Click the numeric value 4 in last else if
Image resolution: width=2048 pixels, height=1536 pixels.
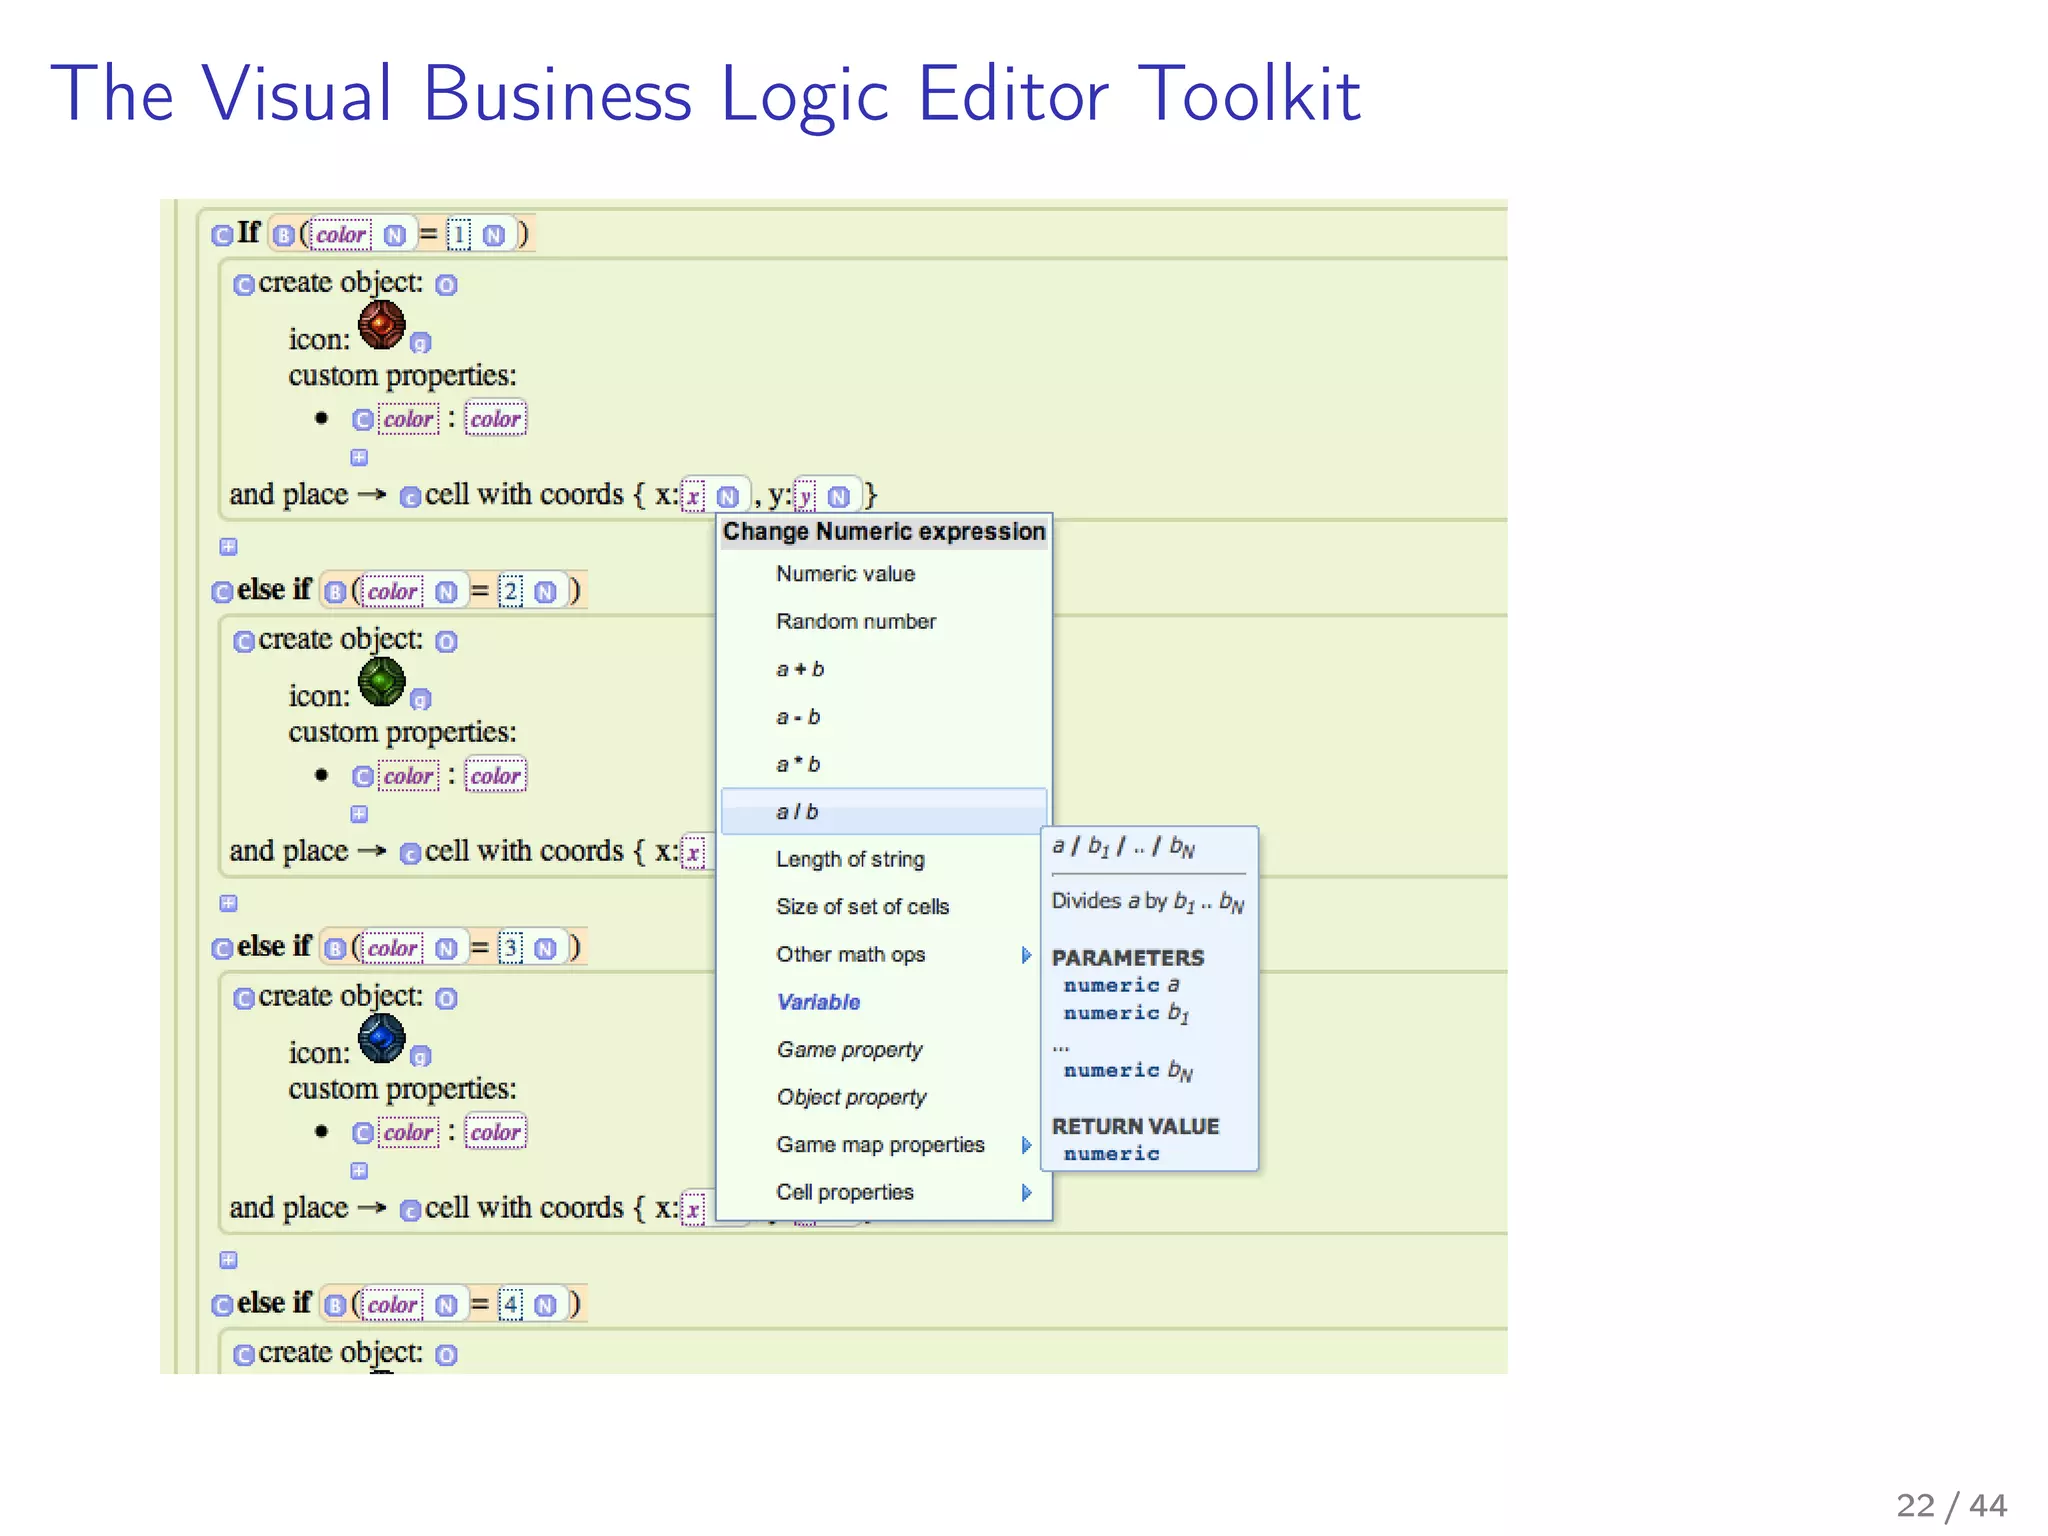511,1304
